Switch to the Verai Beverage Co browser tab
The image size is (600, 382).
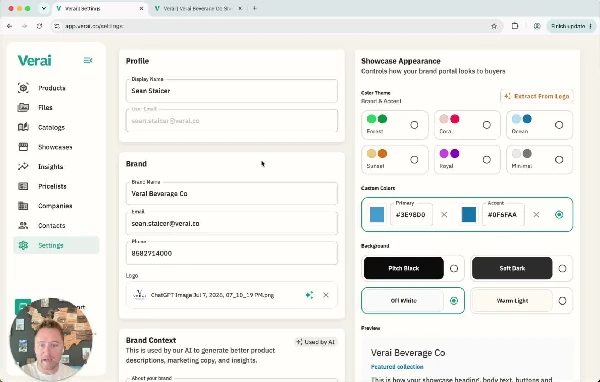(199, 8)
